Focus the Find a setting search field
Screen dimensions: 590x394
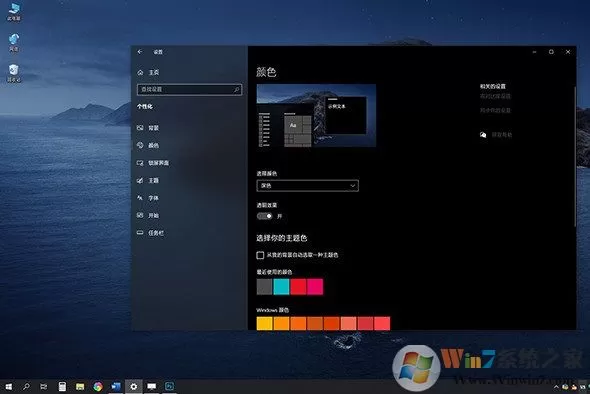pyautogui.click(x=189, y=90)
